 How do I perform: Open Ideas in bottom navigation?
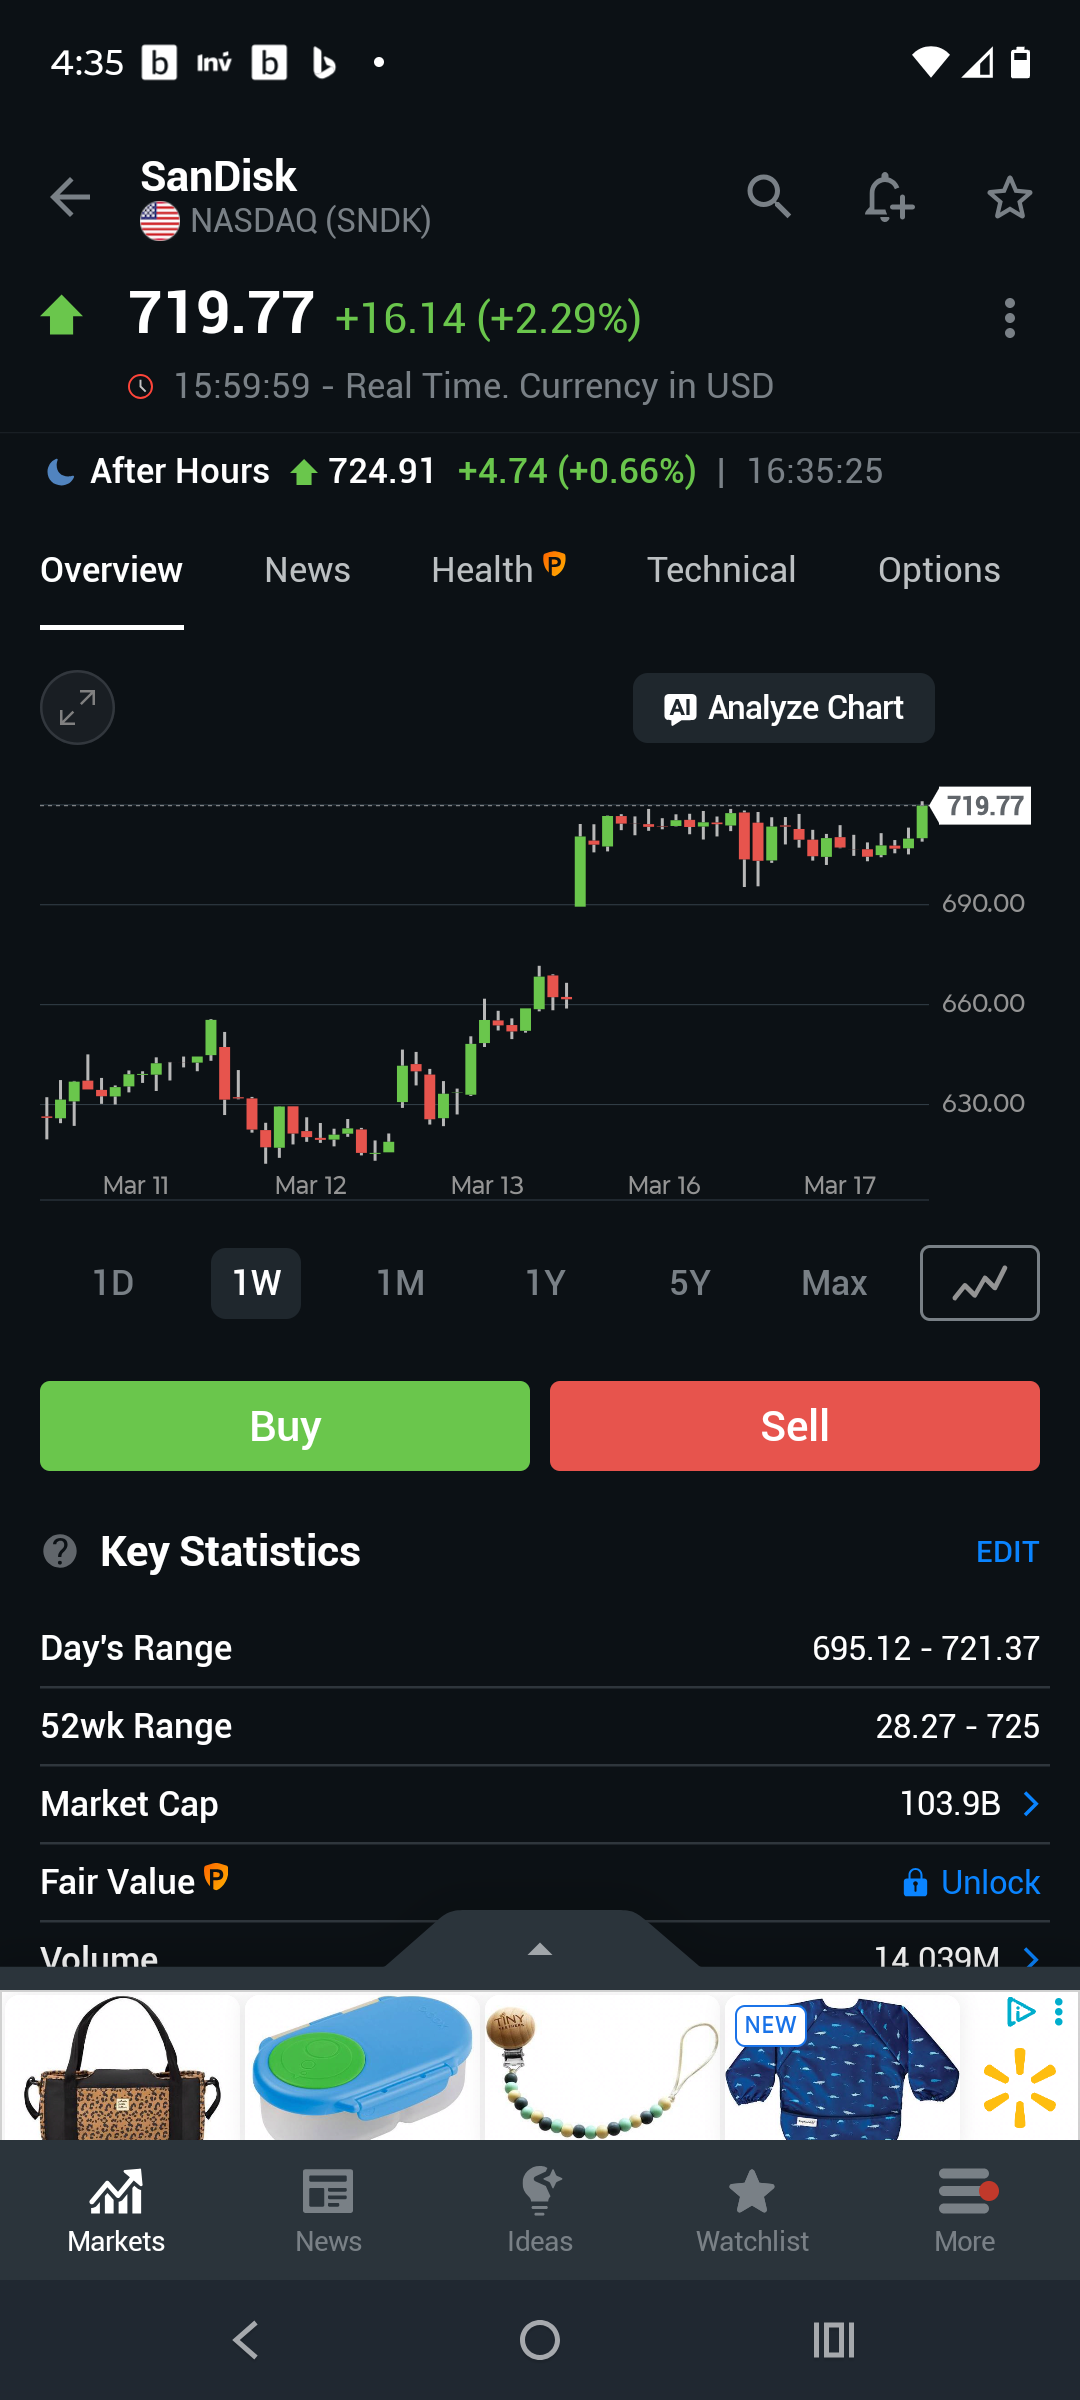pyautogui.click(x=540, y=2211)
